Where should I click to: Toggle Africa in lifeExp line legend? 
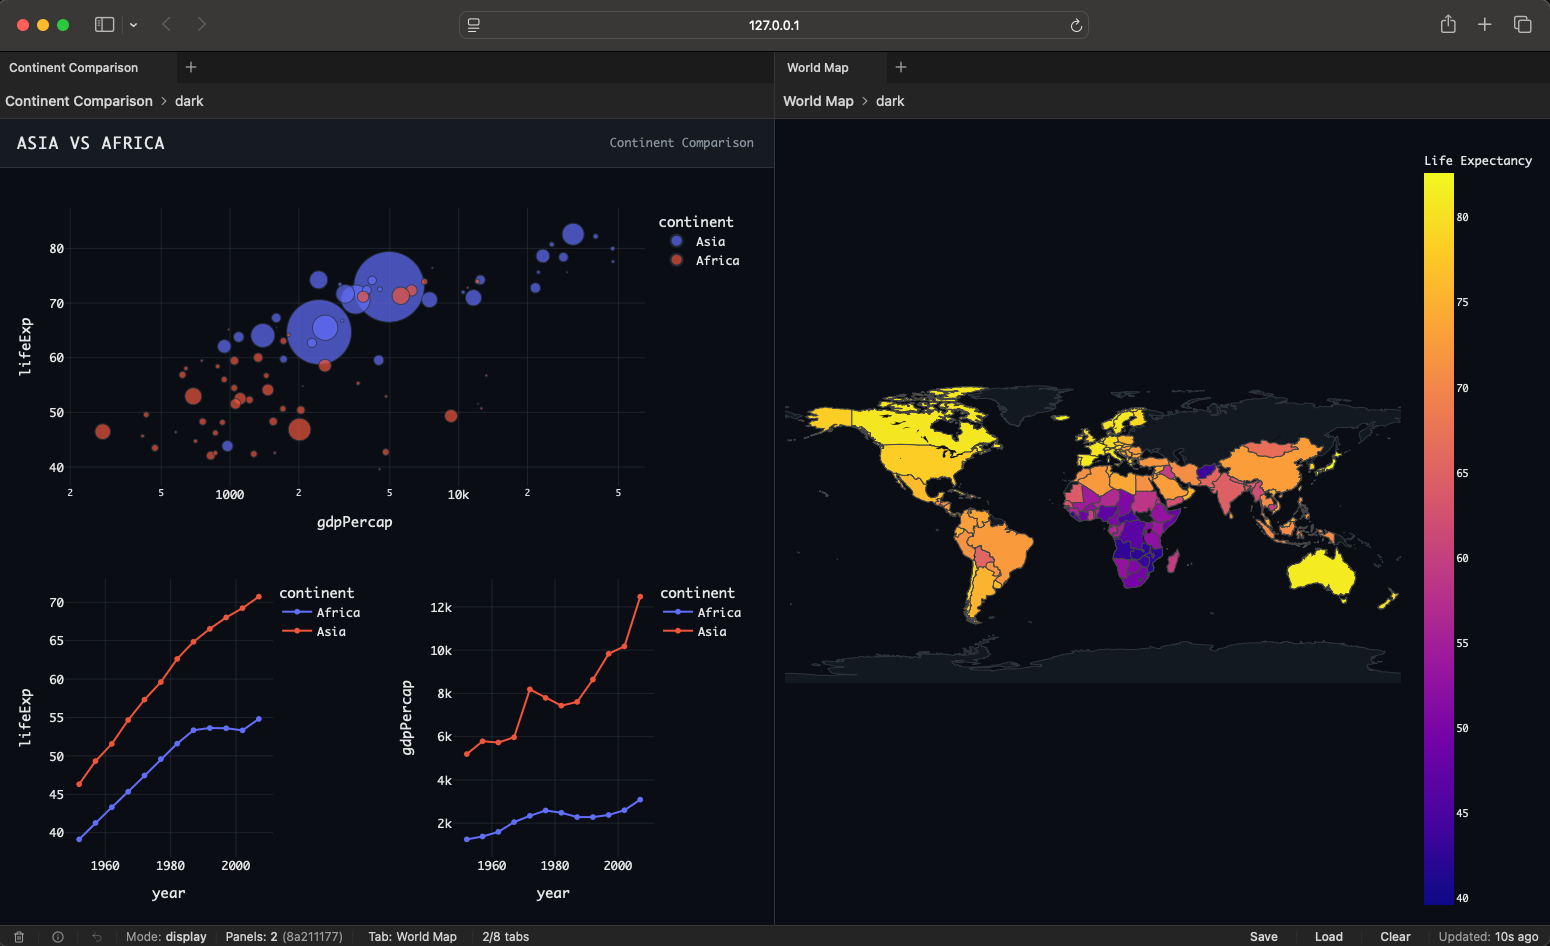(x=322, y=612)
